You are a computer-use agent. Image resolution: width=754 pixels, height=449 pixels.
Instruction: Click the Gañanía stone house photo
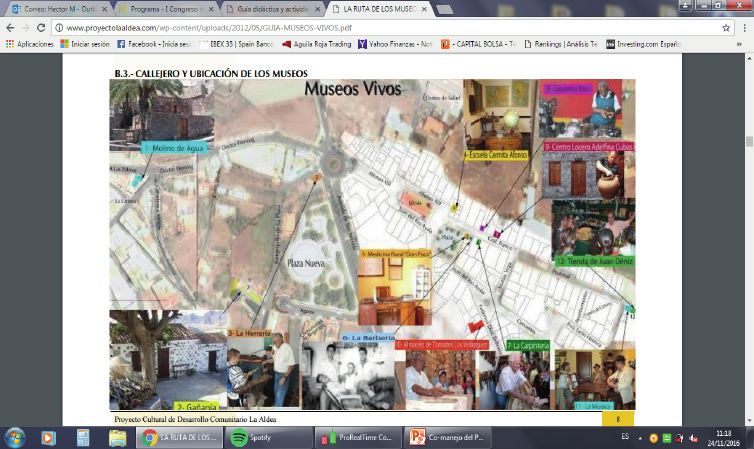pyautogui.click(x=168, y=360)
